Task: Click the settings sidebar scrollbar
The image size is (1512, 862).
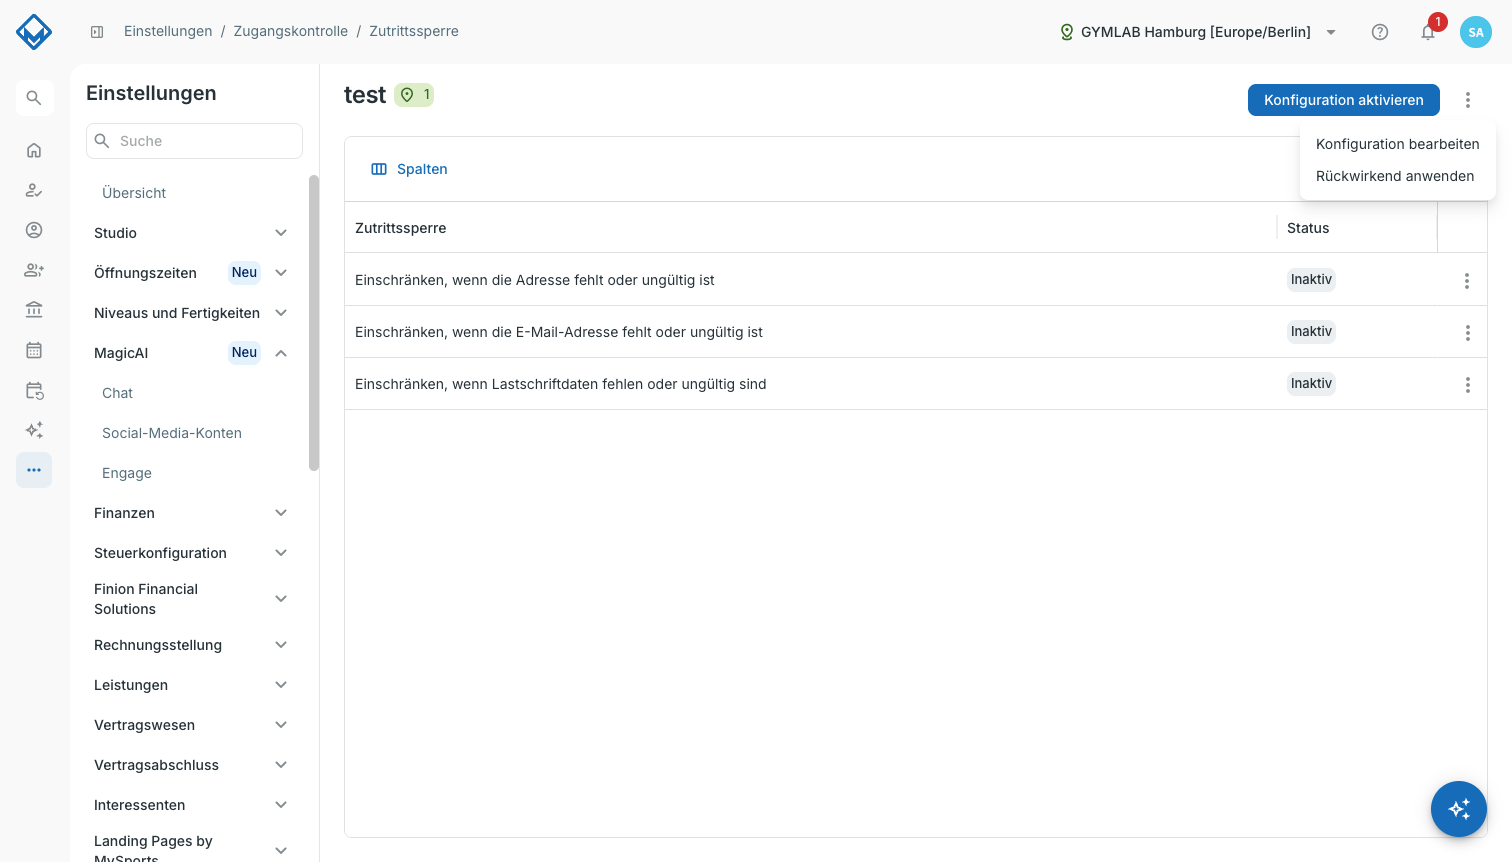Action: coord(314,323)
